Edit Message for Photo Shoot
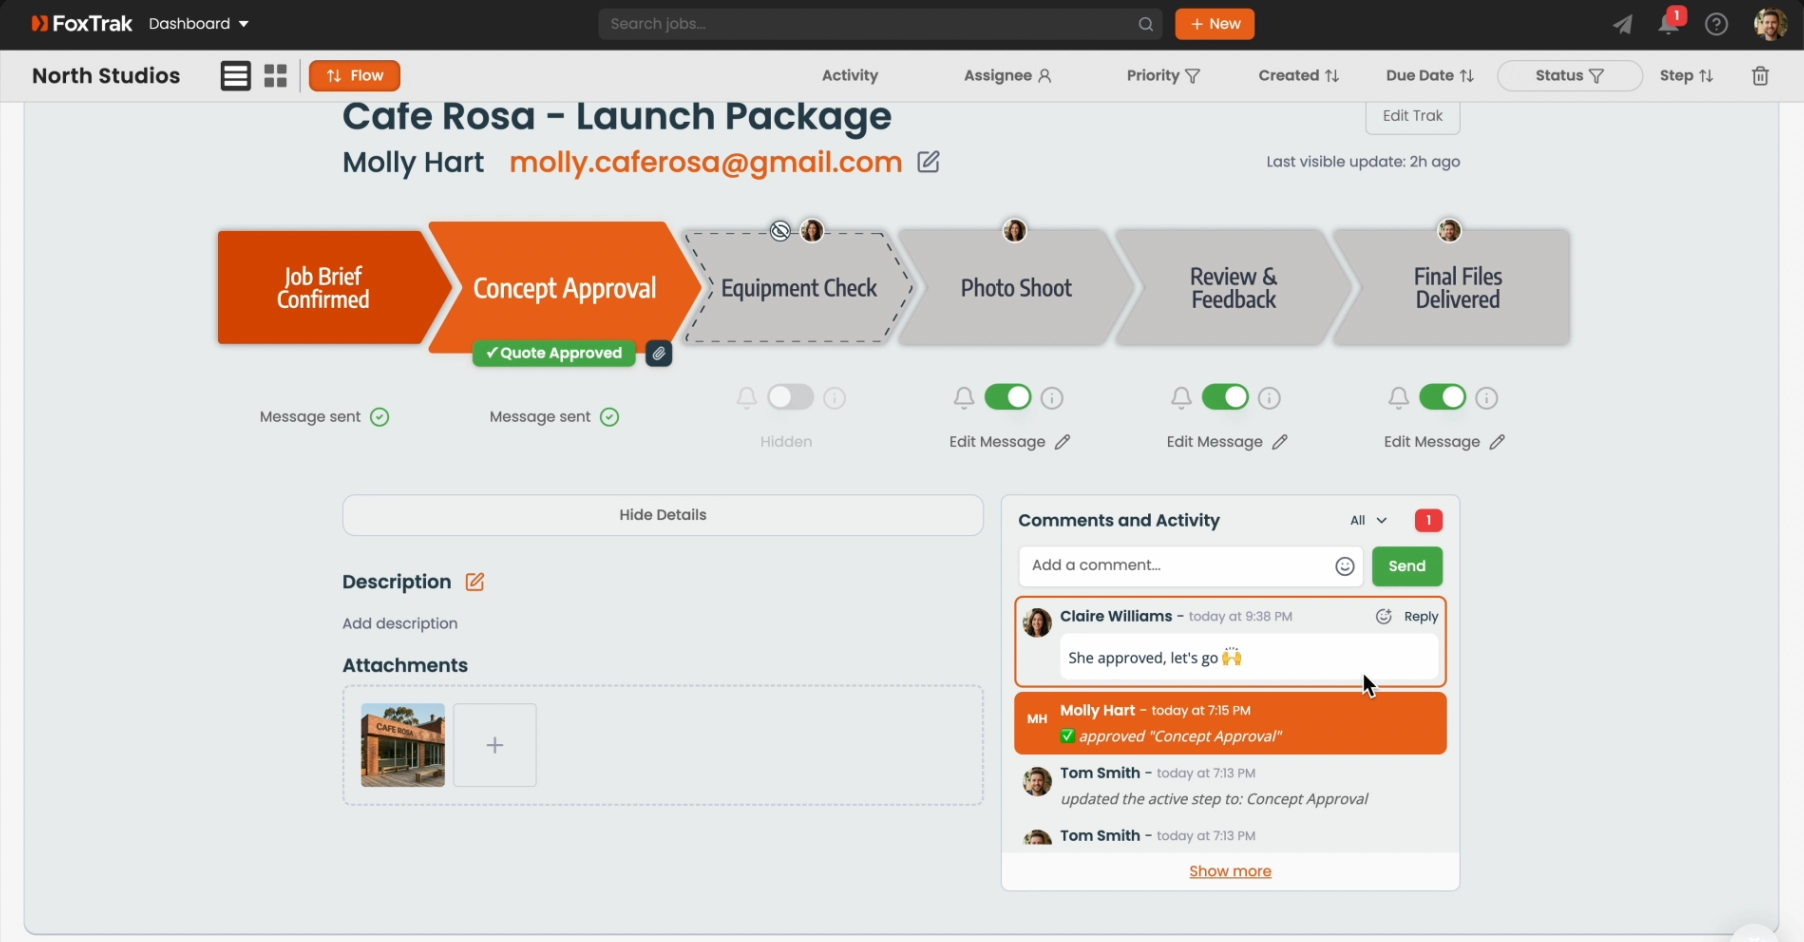 click(x=1010, y=442)
